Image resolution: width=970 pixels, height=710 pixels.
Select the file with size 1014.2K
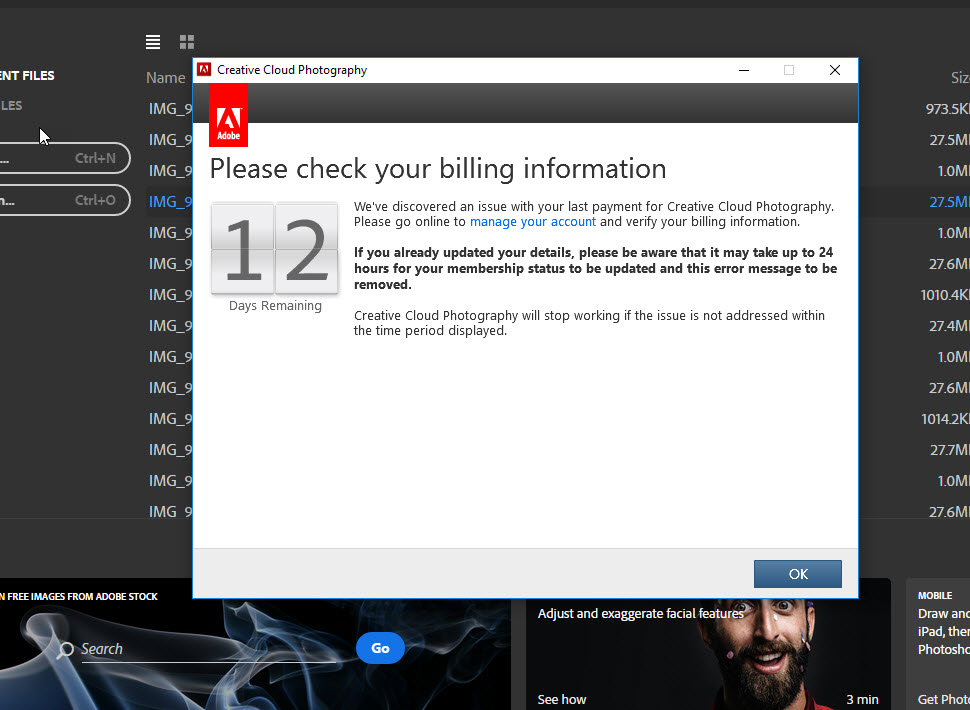pos(558,419)
